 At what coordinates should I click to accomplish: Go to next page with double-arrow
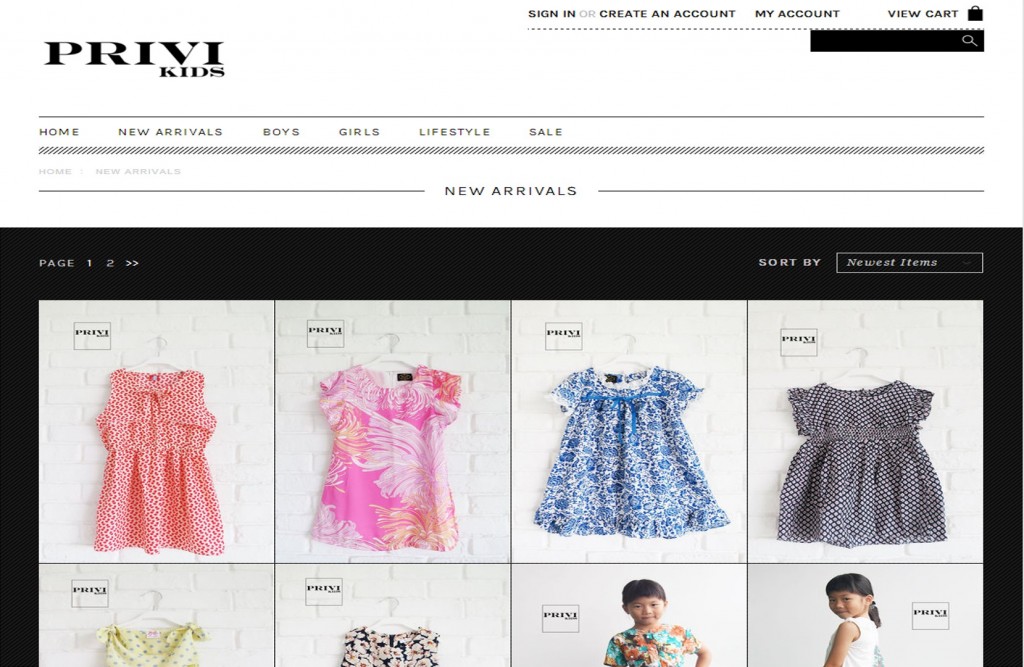click(132, 263)
